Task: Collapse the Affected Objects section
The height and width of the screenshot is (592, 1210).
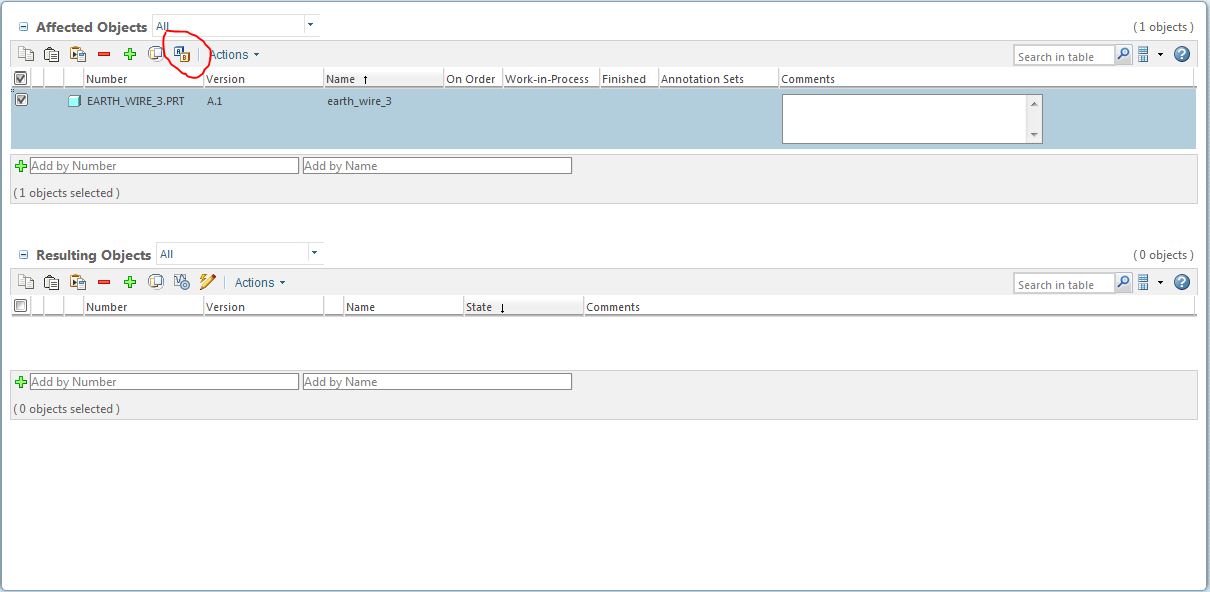Action: pyautogui.click(x=24, y=27)
